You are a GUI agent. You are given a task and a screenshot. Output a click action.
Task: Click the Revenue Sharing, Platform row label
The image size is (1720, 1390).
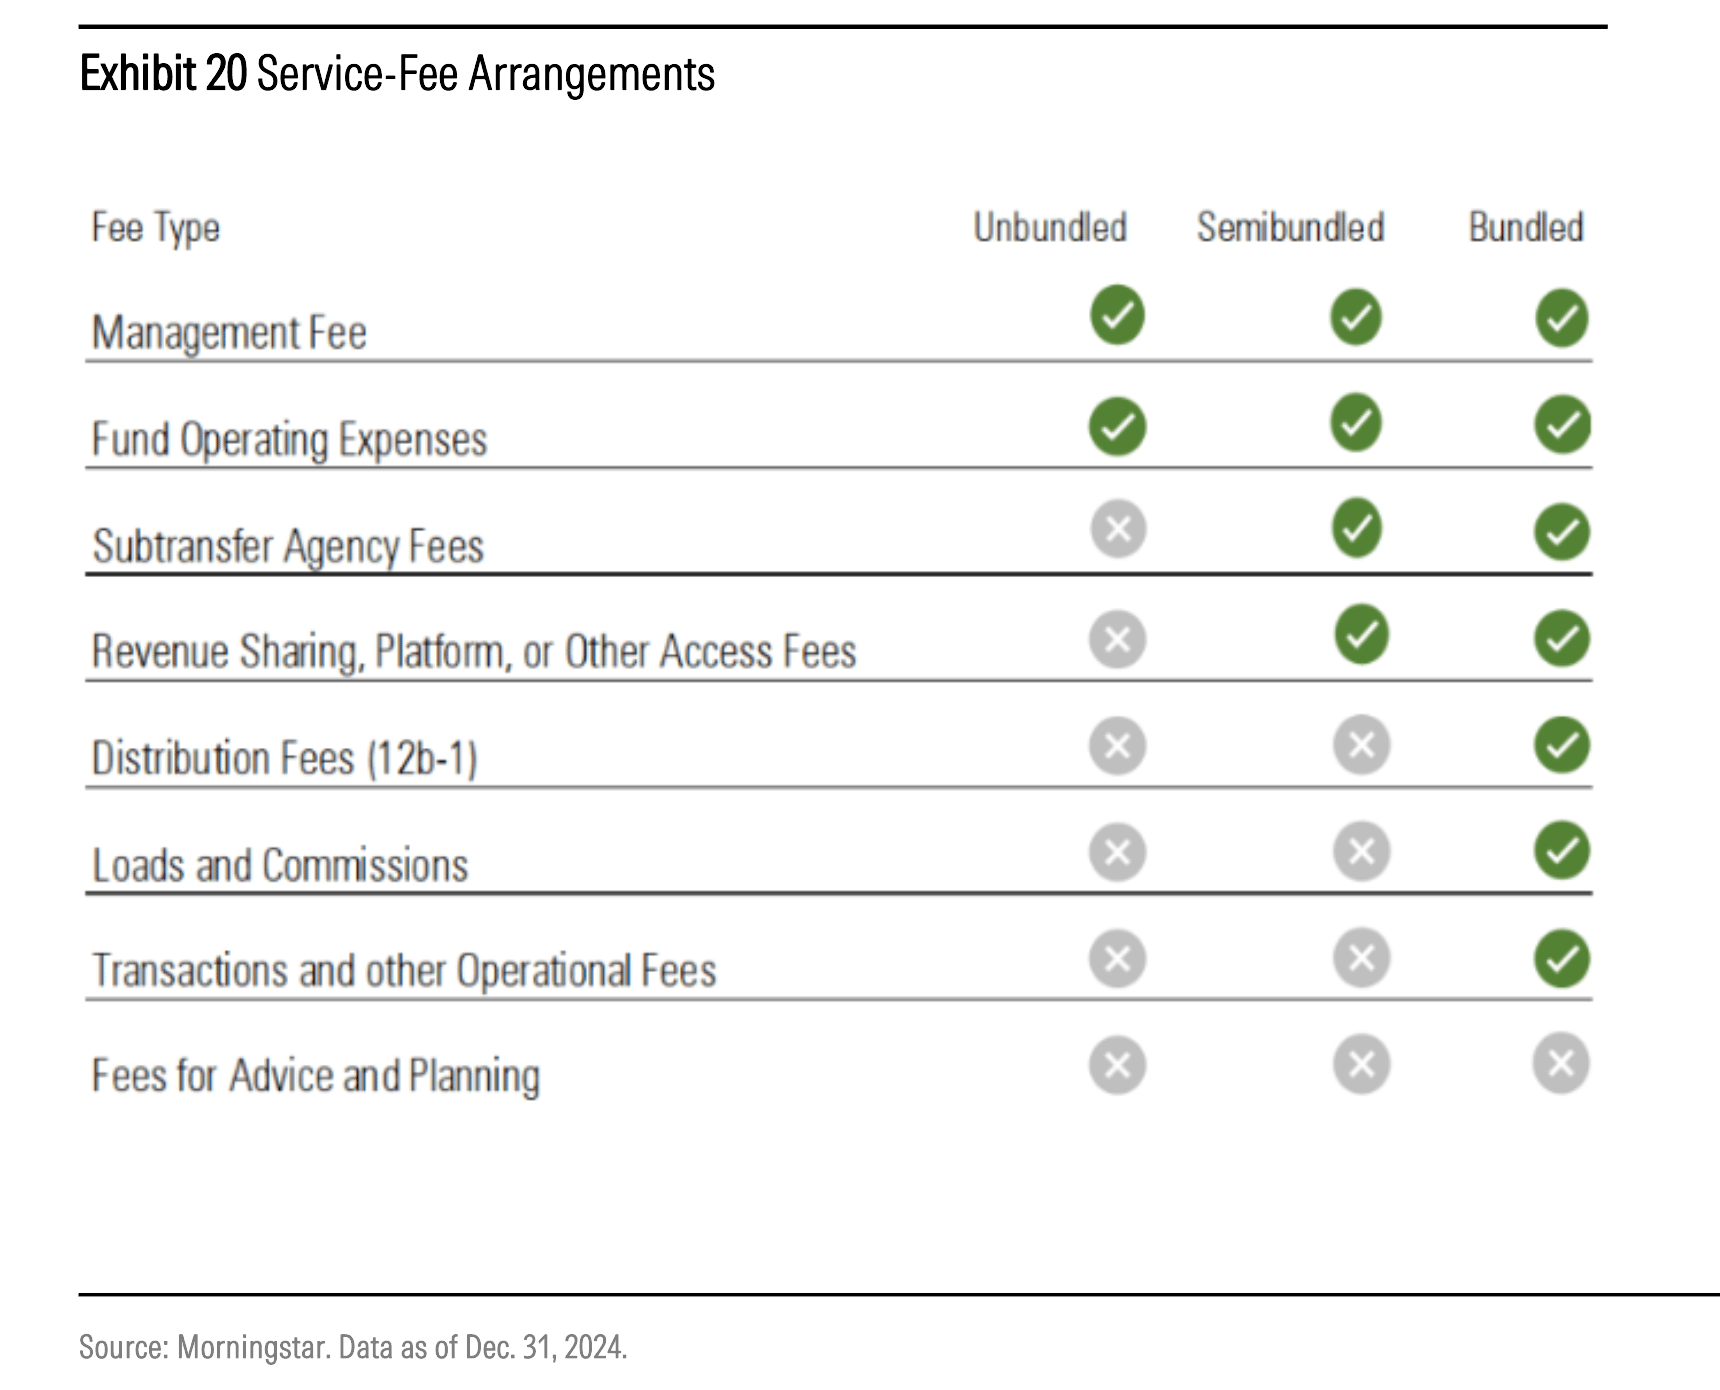click(474, 652)
